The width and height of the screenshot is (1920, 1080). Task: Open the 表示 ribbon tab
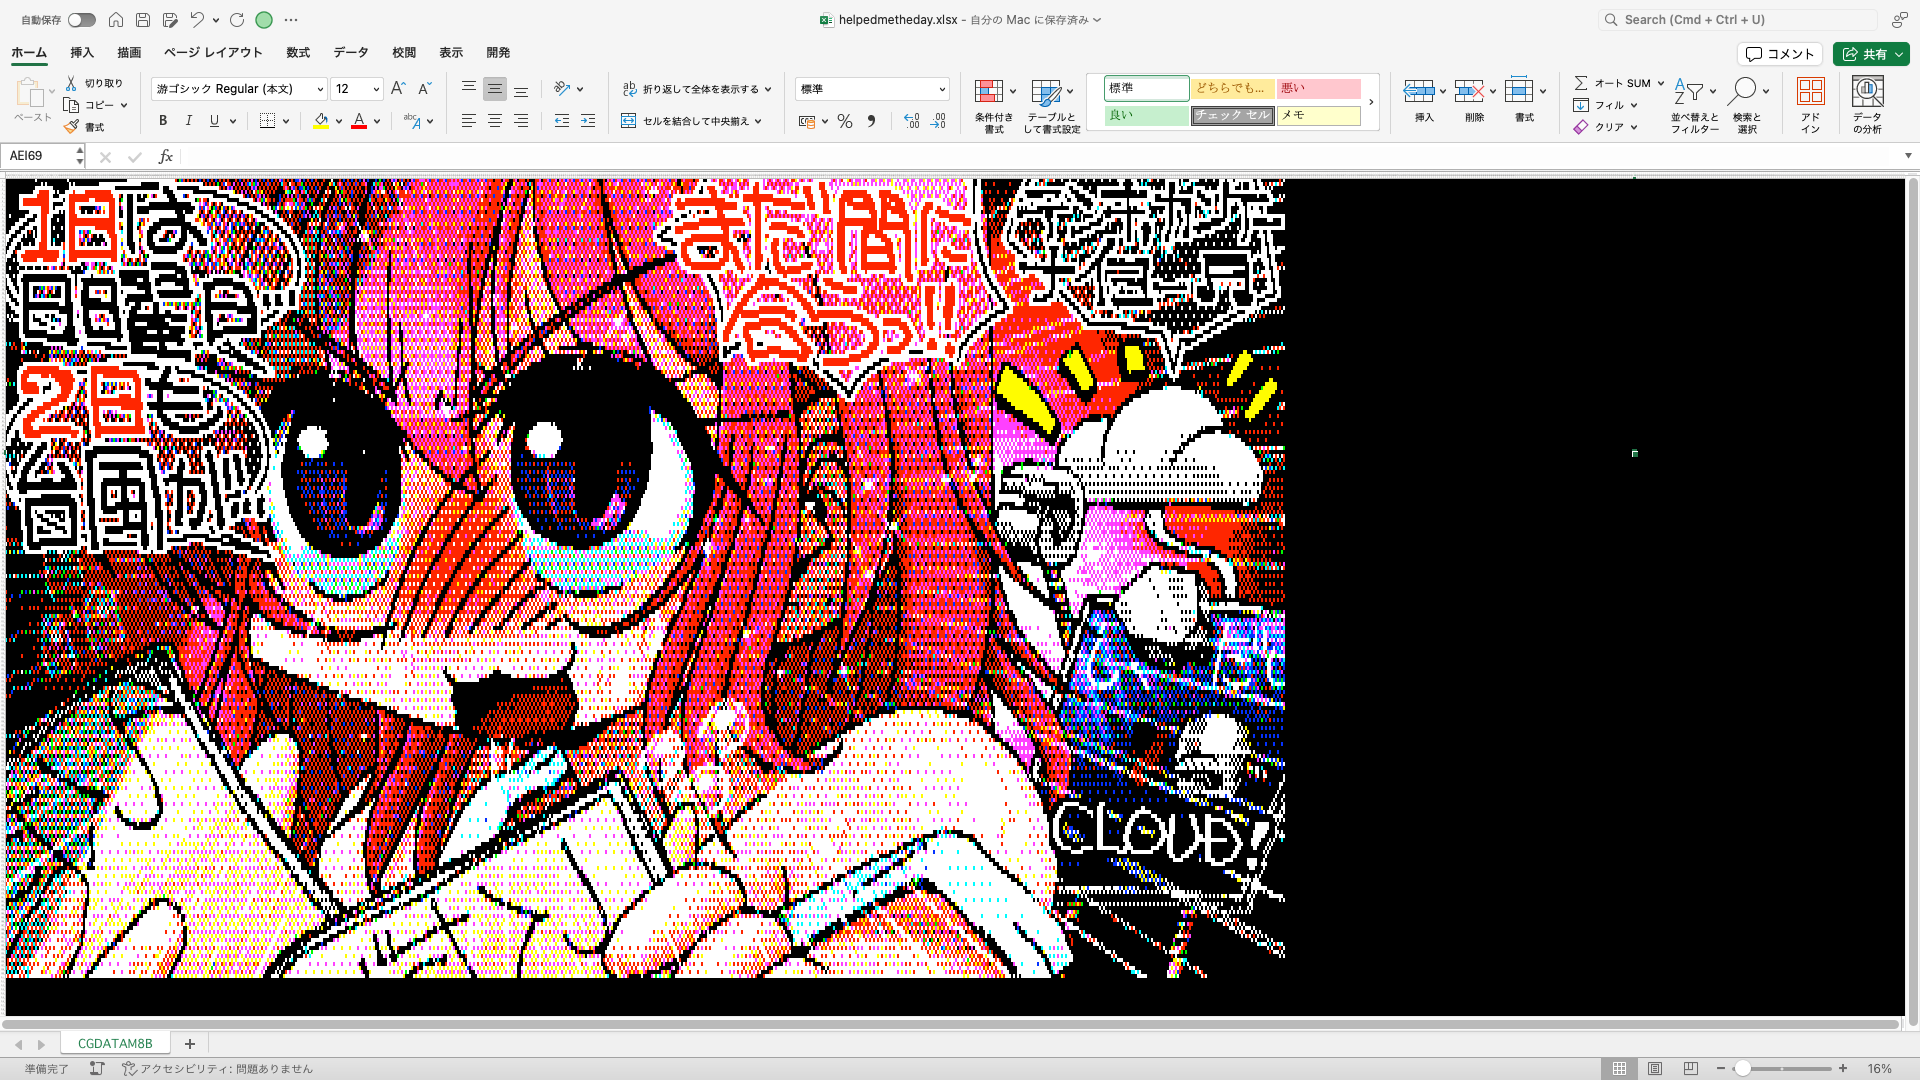[x=451, y=53]
